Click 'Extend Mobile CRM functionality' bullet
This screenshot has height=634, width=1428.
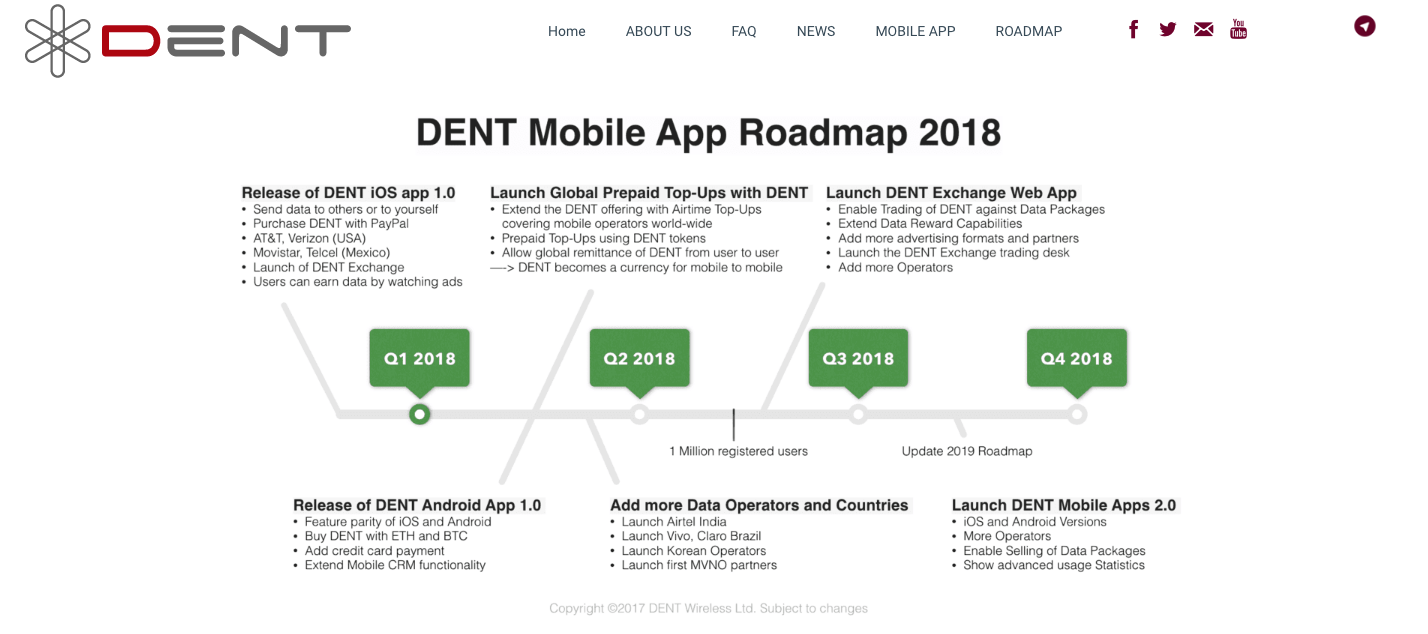coord(395,565)
